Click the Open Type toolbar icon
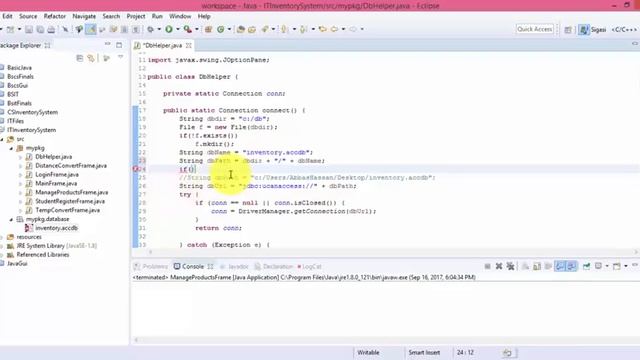This screenshot has height=360, width=640. coord(241,29)
